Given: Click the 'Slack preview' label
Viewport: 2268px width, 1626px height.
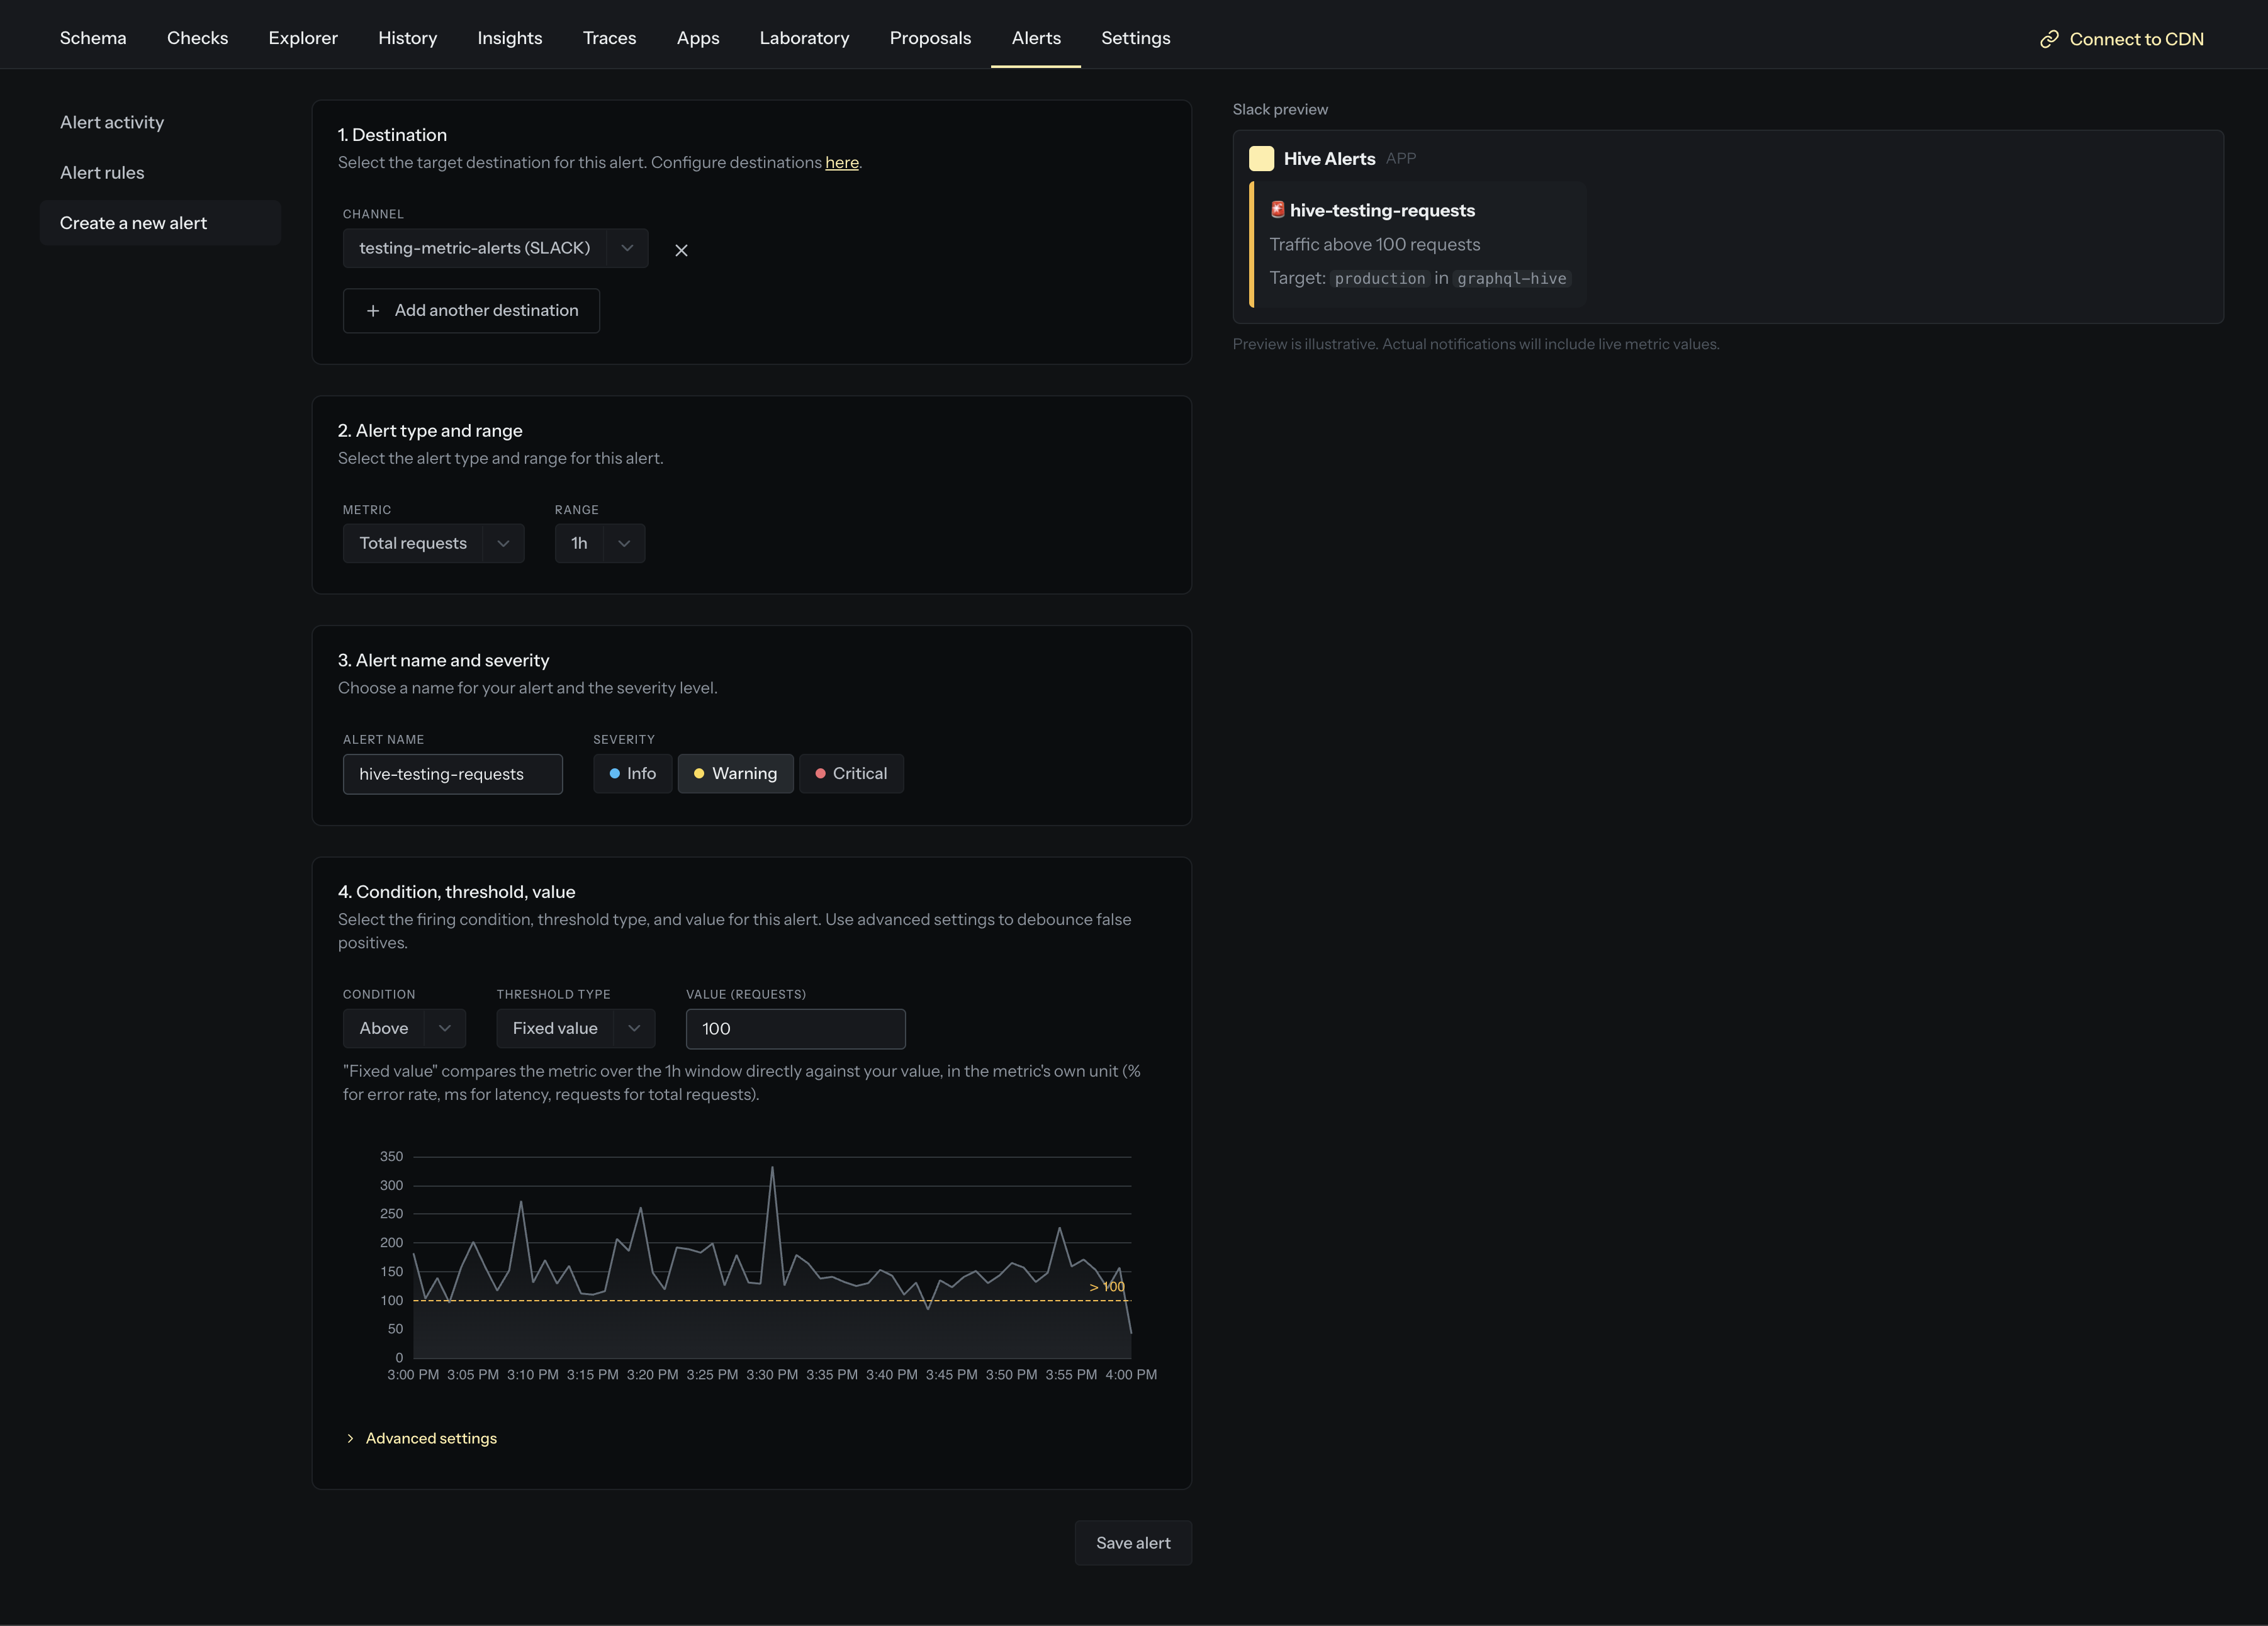Looking at the screenshot, I should coord(1280,109).
